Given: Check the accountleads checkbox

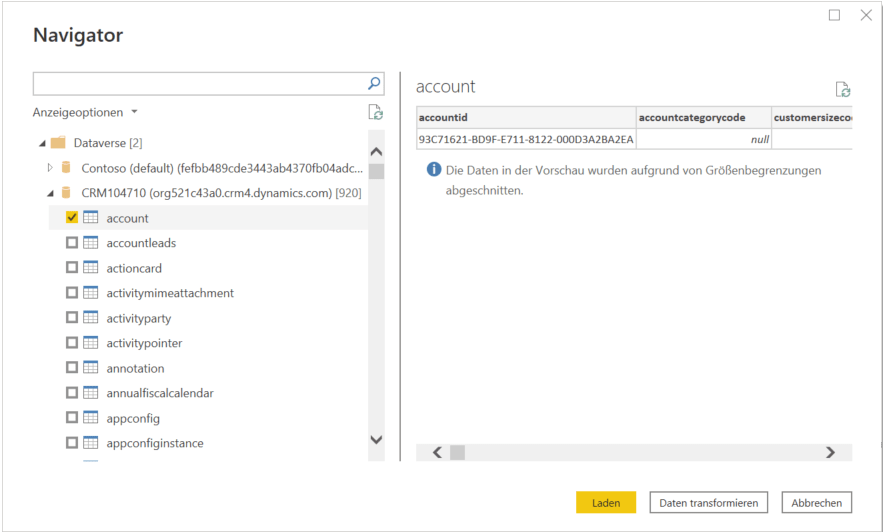Looking at the screenshot, I should 72,243.
